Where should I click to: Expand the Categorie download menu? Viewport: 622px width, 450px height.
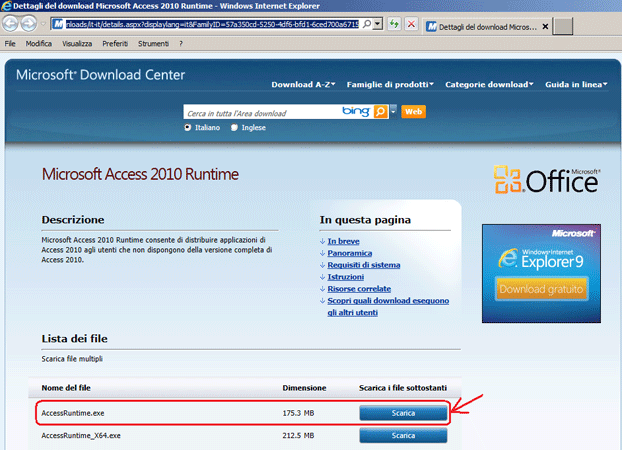[x=489, y=85]
